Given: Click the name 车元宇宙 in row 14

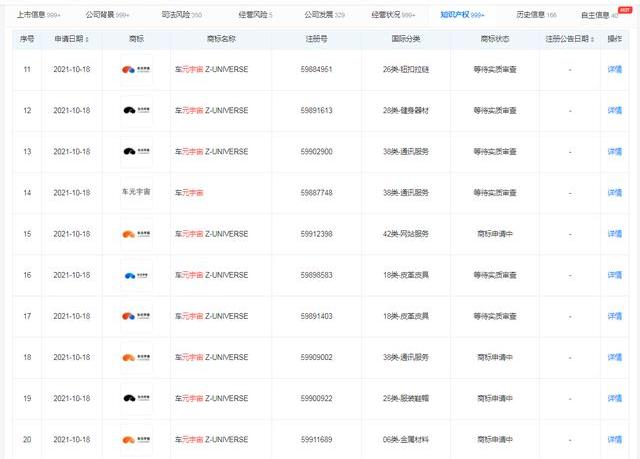Looking at the screenshot, I should point(189,193).
